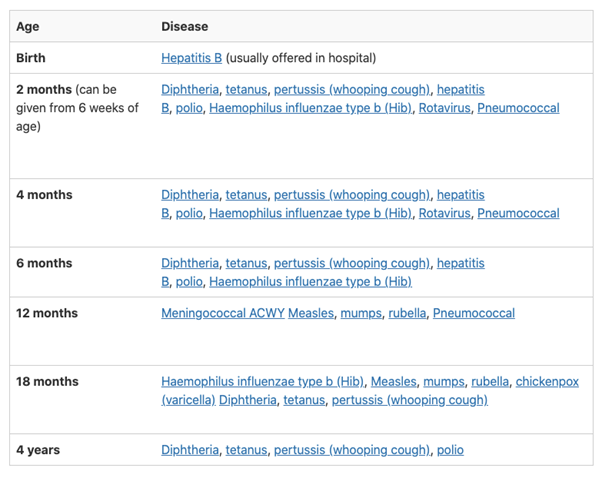The width and height of the screenshot is (602, 478).
Task: Click Rotavirus link in the 4 months row
Action: pos(443,213)
